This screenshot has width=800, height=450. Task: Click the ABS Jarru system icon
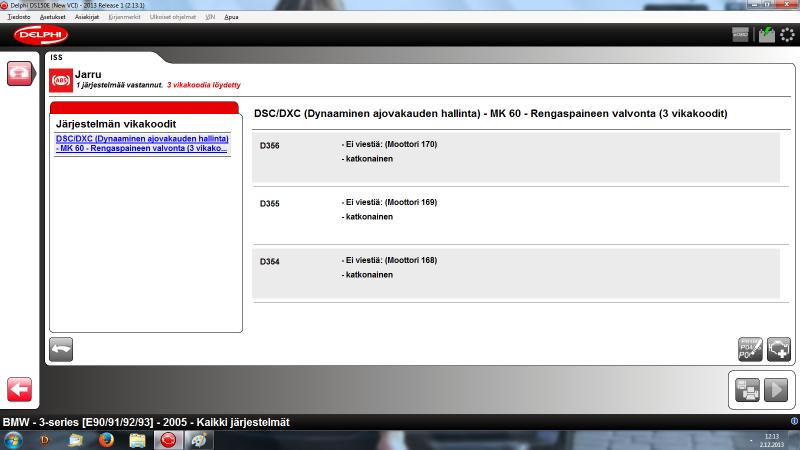[61, 79]
